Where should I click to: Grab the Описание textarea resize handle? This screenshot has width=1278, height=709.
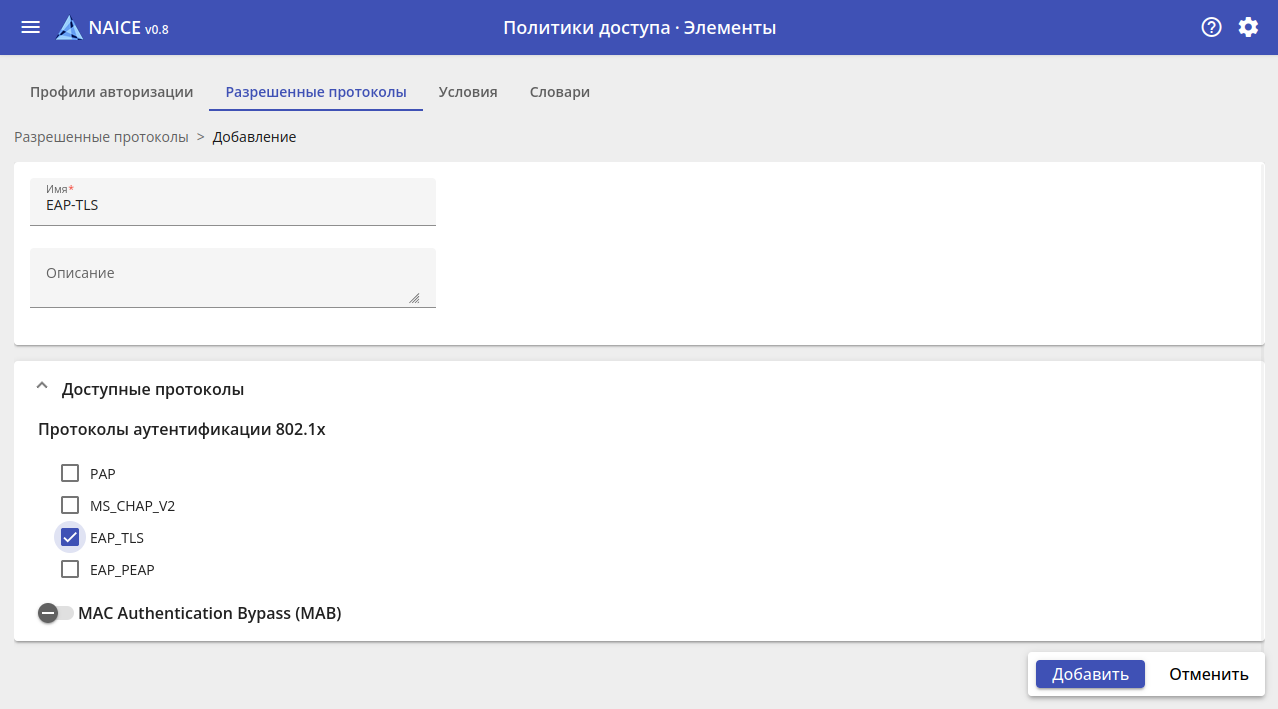tap(414, 297)
